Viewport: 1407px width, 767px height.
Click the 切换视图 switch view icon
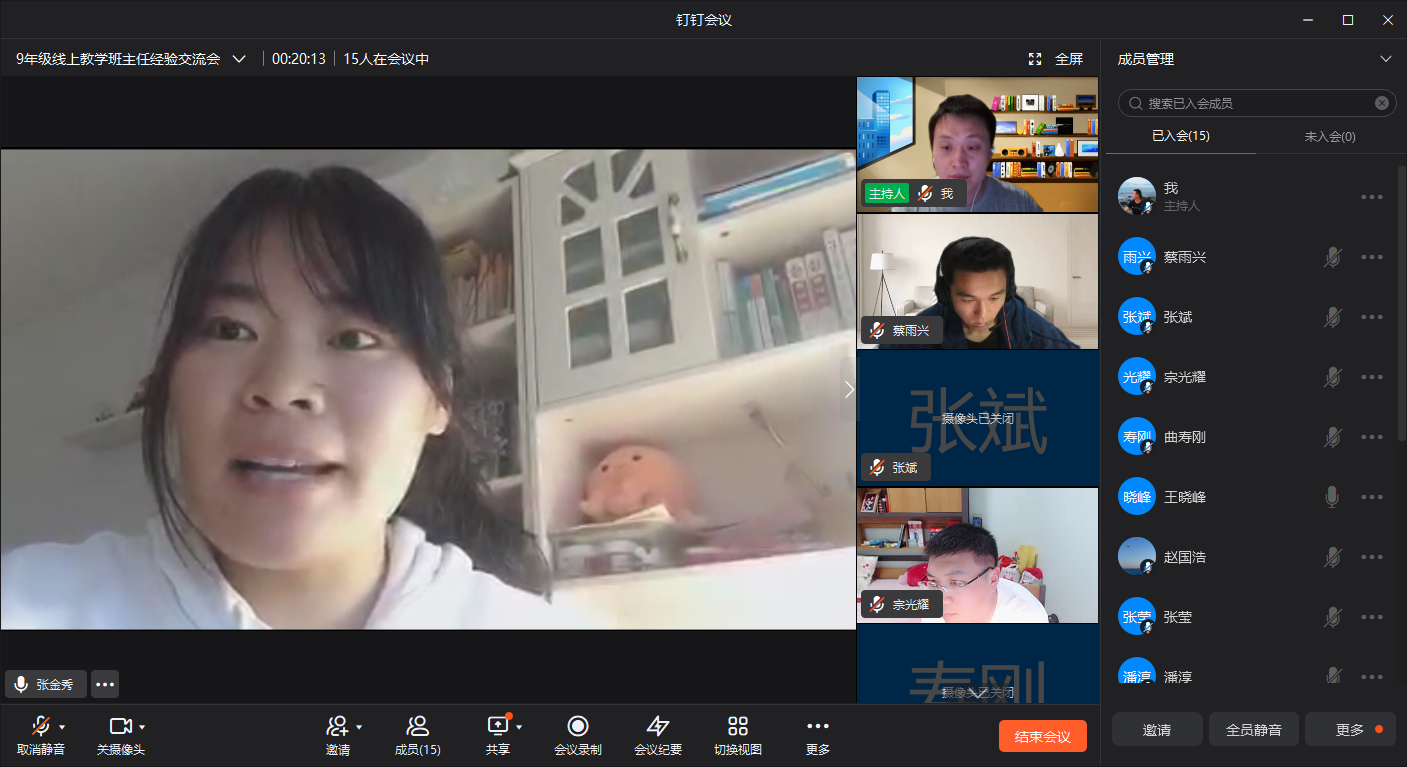coord(737,727)
